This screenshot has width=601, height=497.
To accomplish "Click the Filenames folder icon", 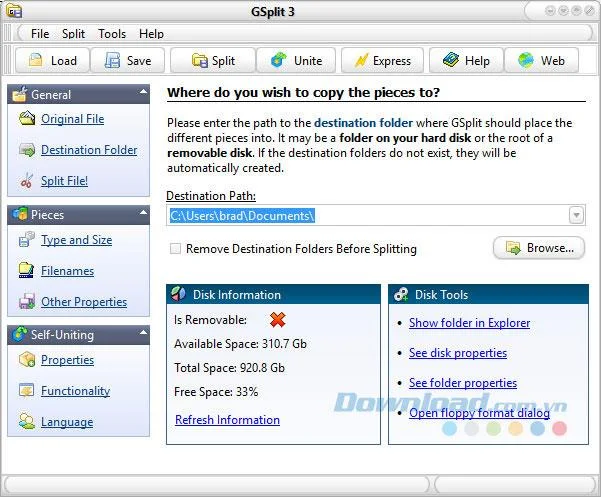I will (x=26, y=270).
